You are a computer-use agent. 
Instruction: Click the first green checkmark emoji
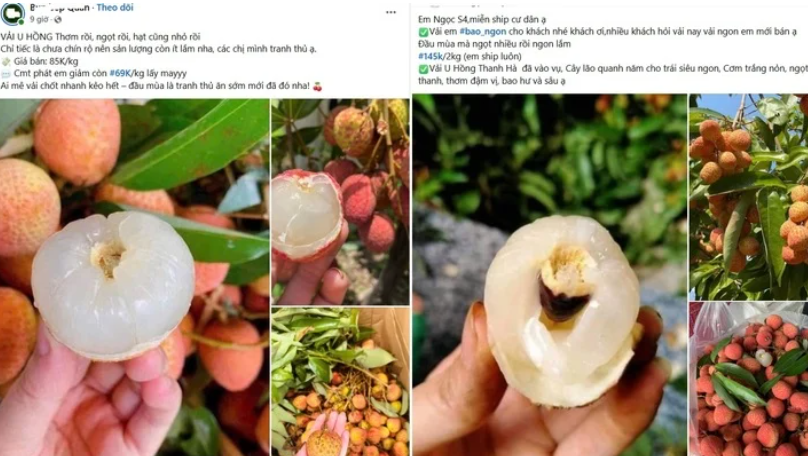pyautogui.click(x=423, y=32)
